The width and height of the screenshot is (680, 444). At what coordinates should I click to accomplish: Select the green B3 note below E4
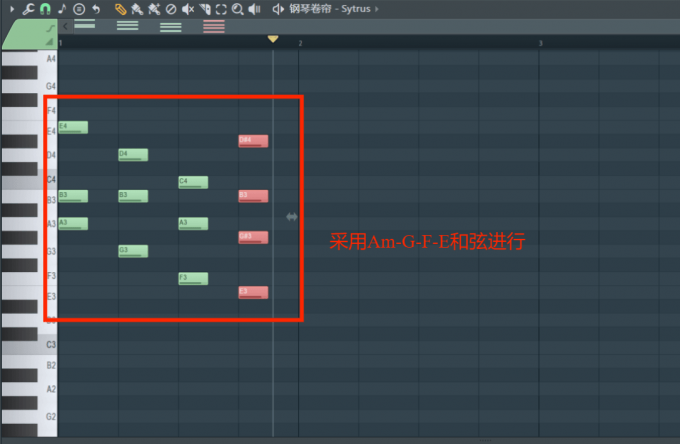[73, 196]
